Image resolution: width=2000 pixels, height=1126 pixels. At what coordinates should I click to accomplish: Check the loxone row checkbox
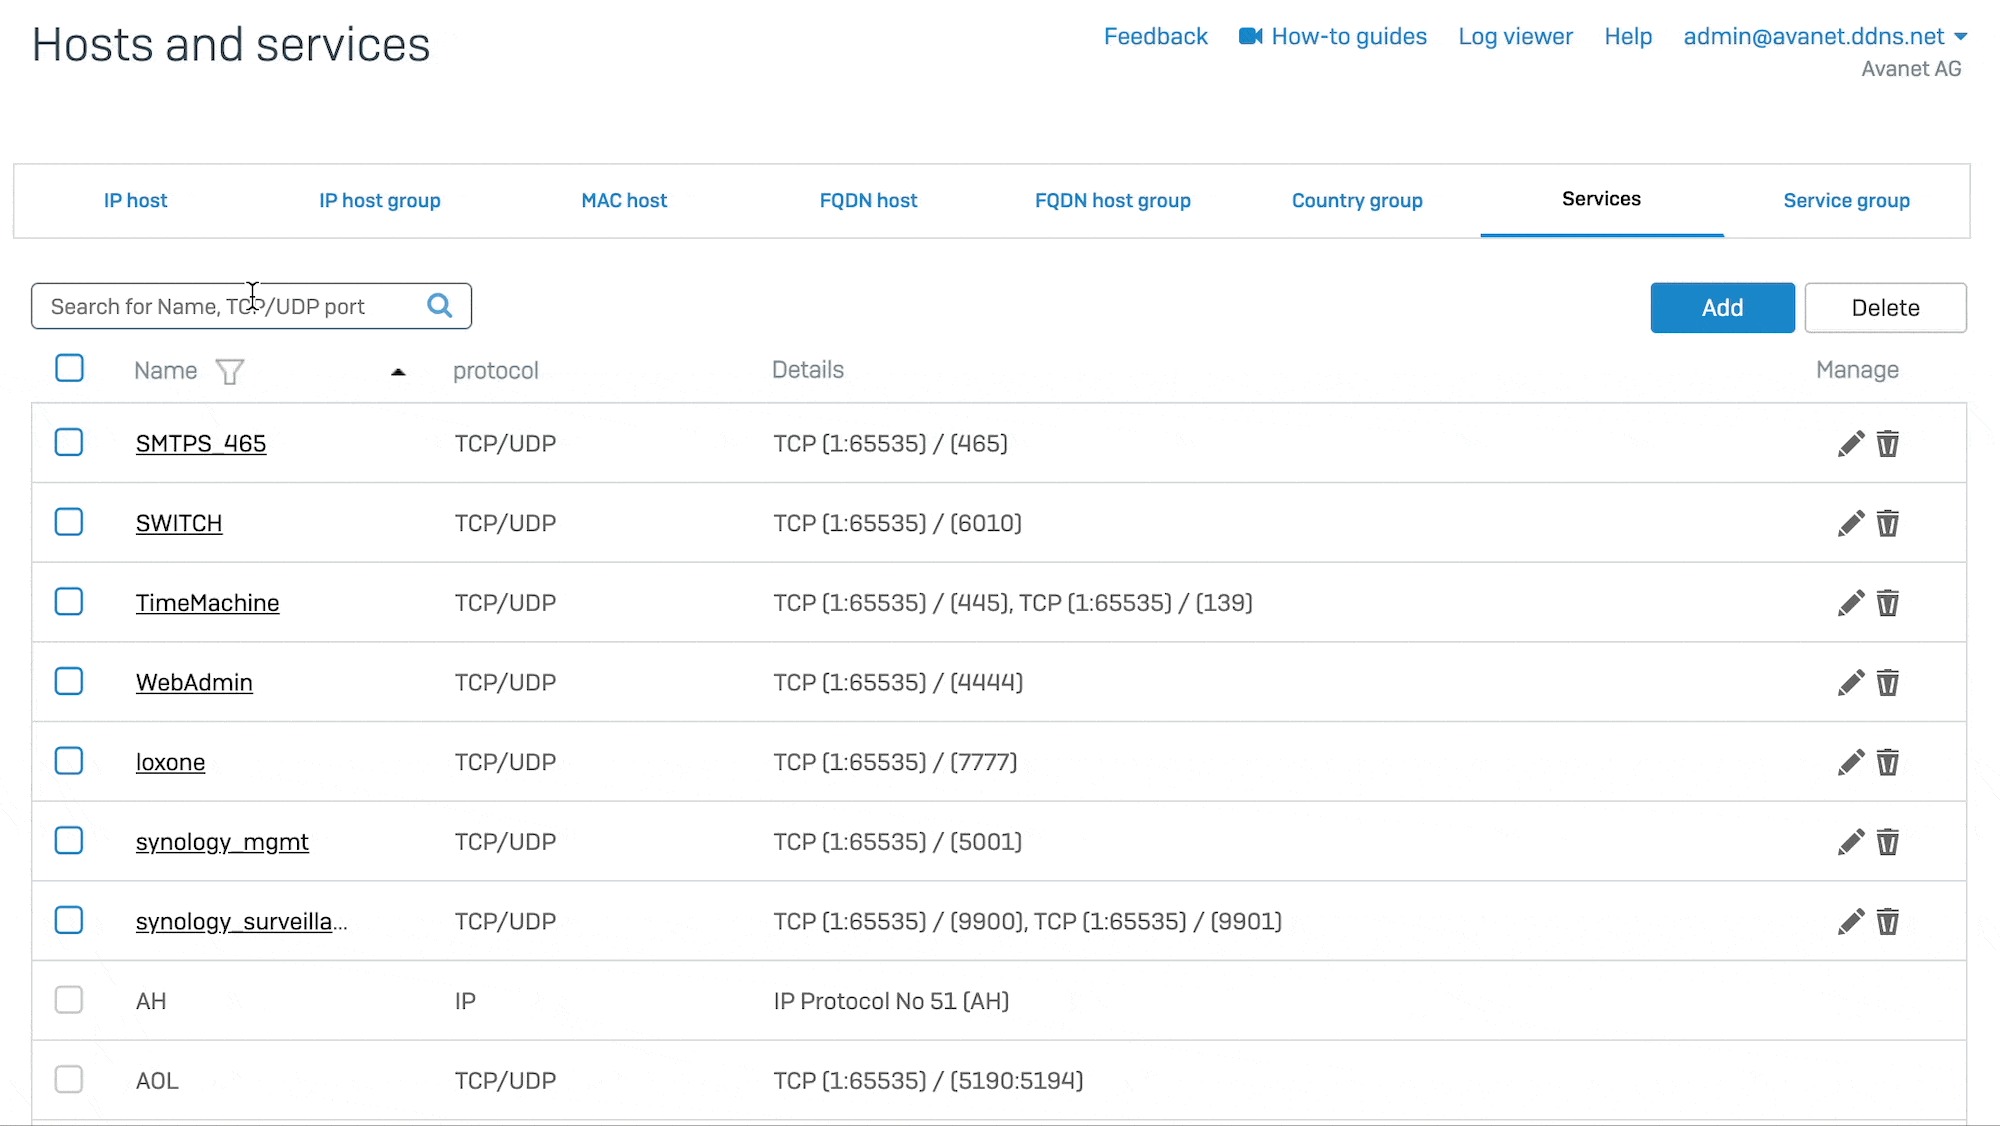(69, 761)
